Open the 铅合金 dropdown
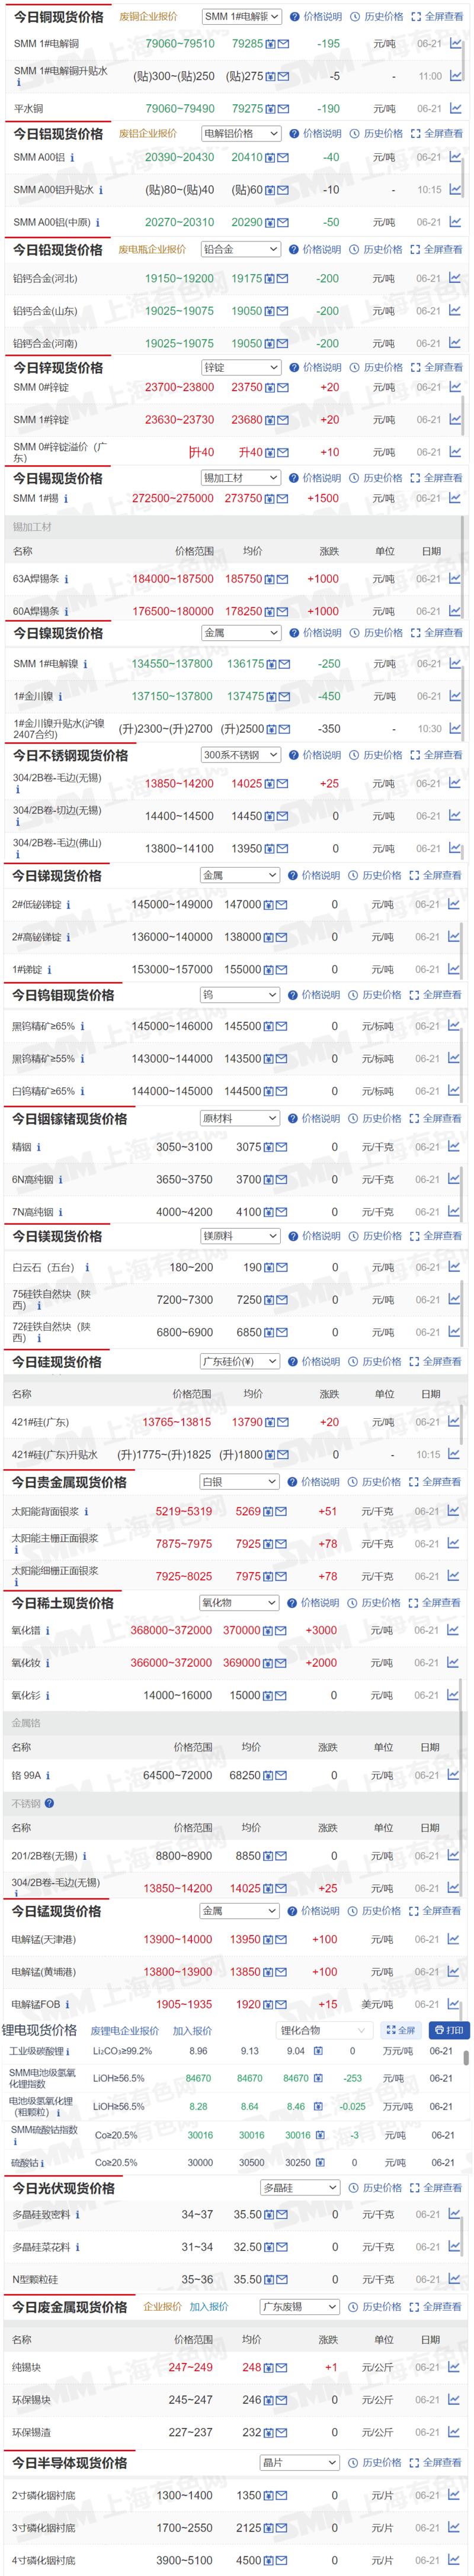This screenshot has width=474, height=2576. point(240,250)
